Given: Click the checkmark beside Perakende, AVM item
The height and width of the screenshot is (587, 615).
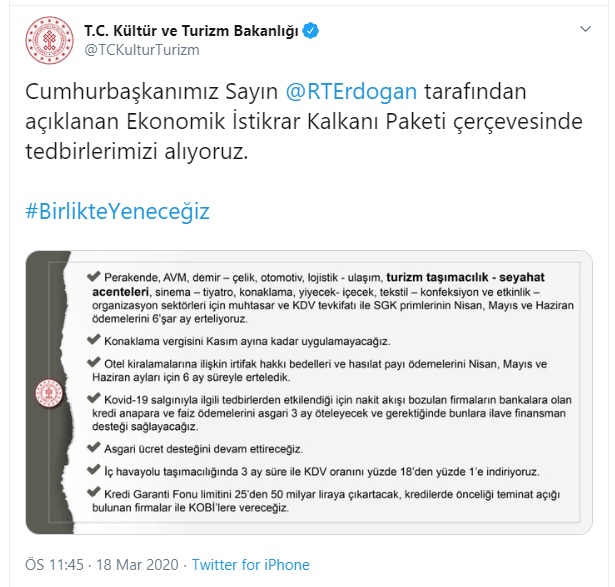Looking at the screenshot, I should 94,276.
